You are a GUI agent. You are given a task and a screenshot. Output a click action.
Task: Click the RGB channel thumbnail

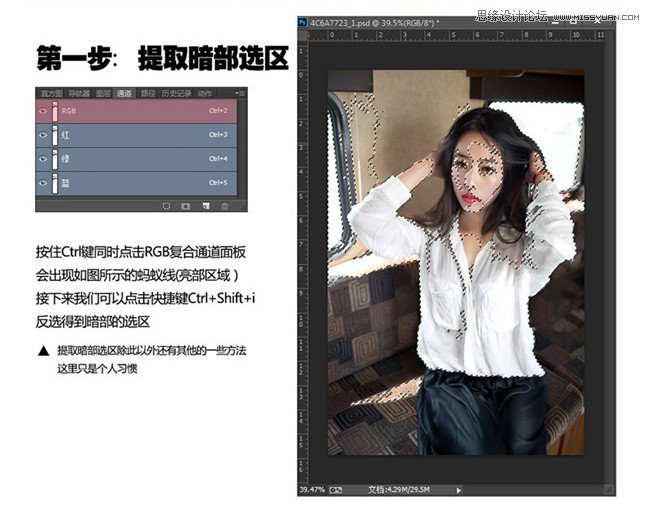(55, 111)
